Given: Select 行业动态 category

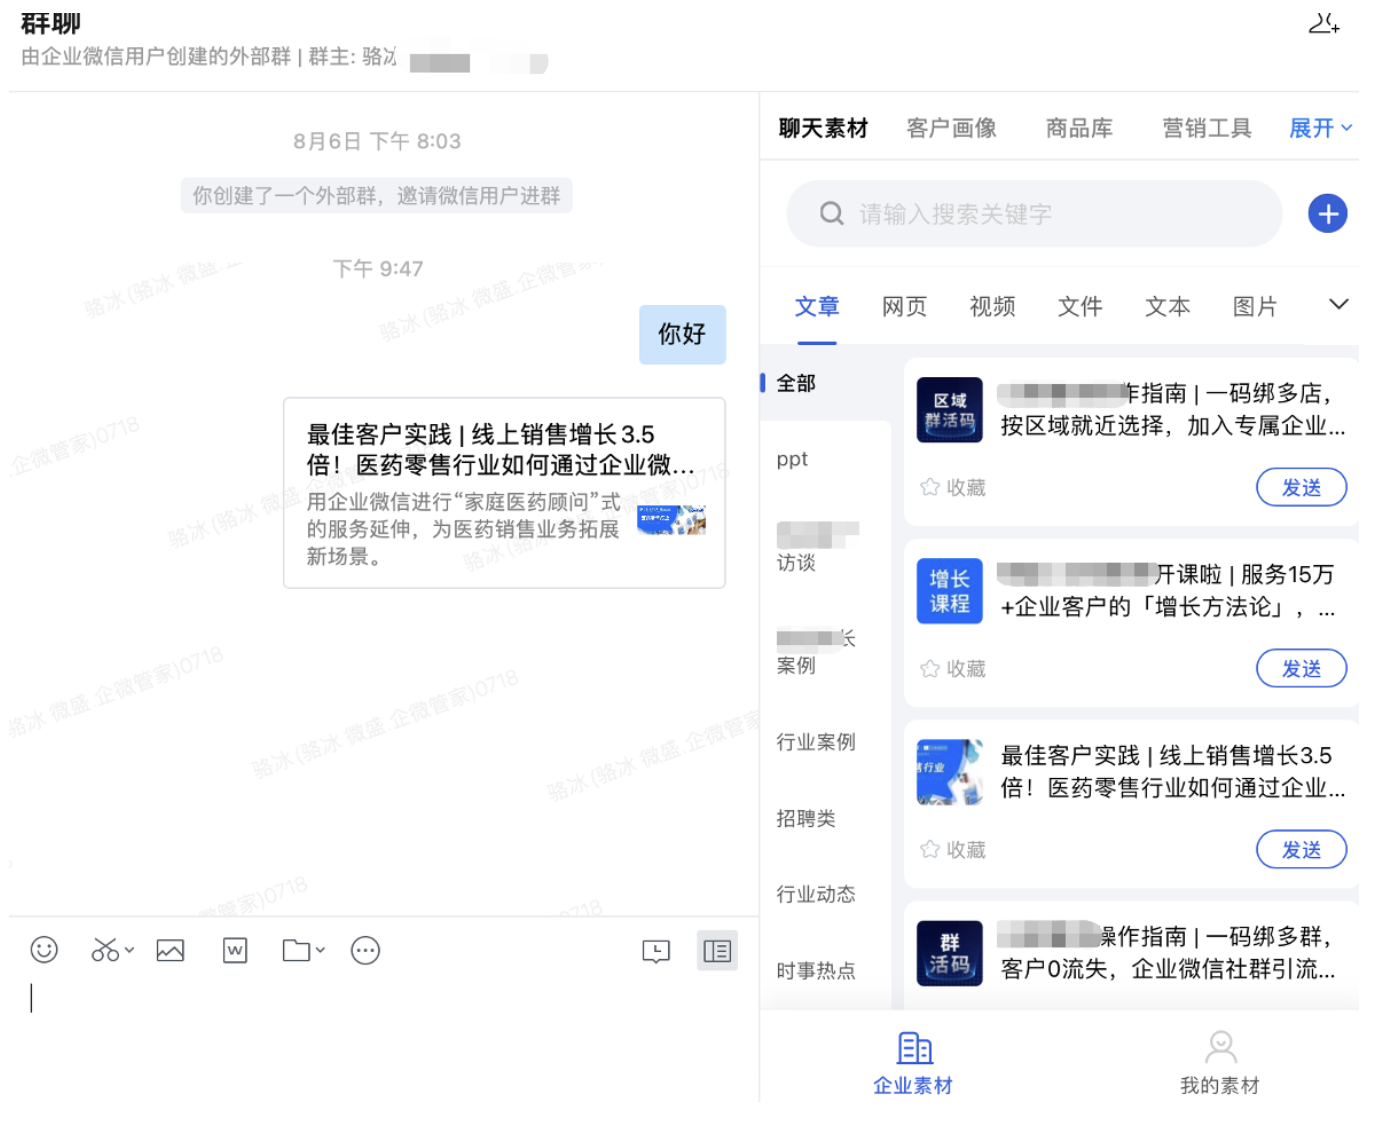Looking at the screenshot, I should pyautogui.click(x=816, y=894).
